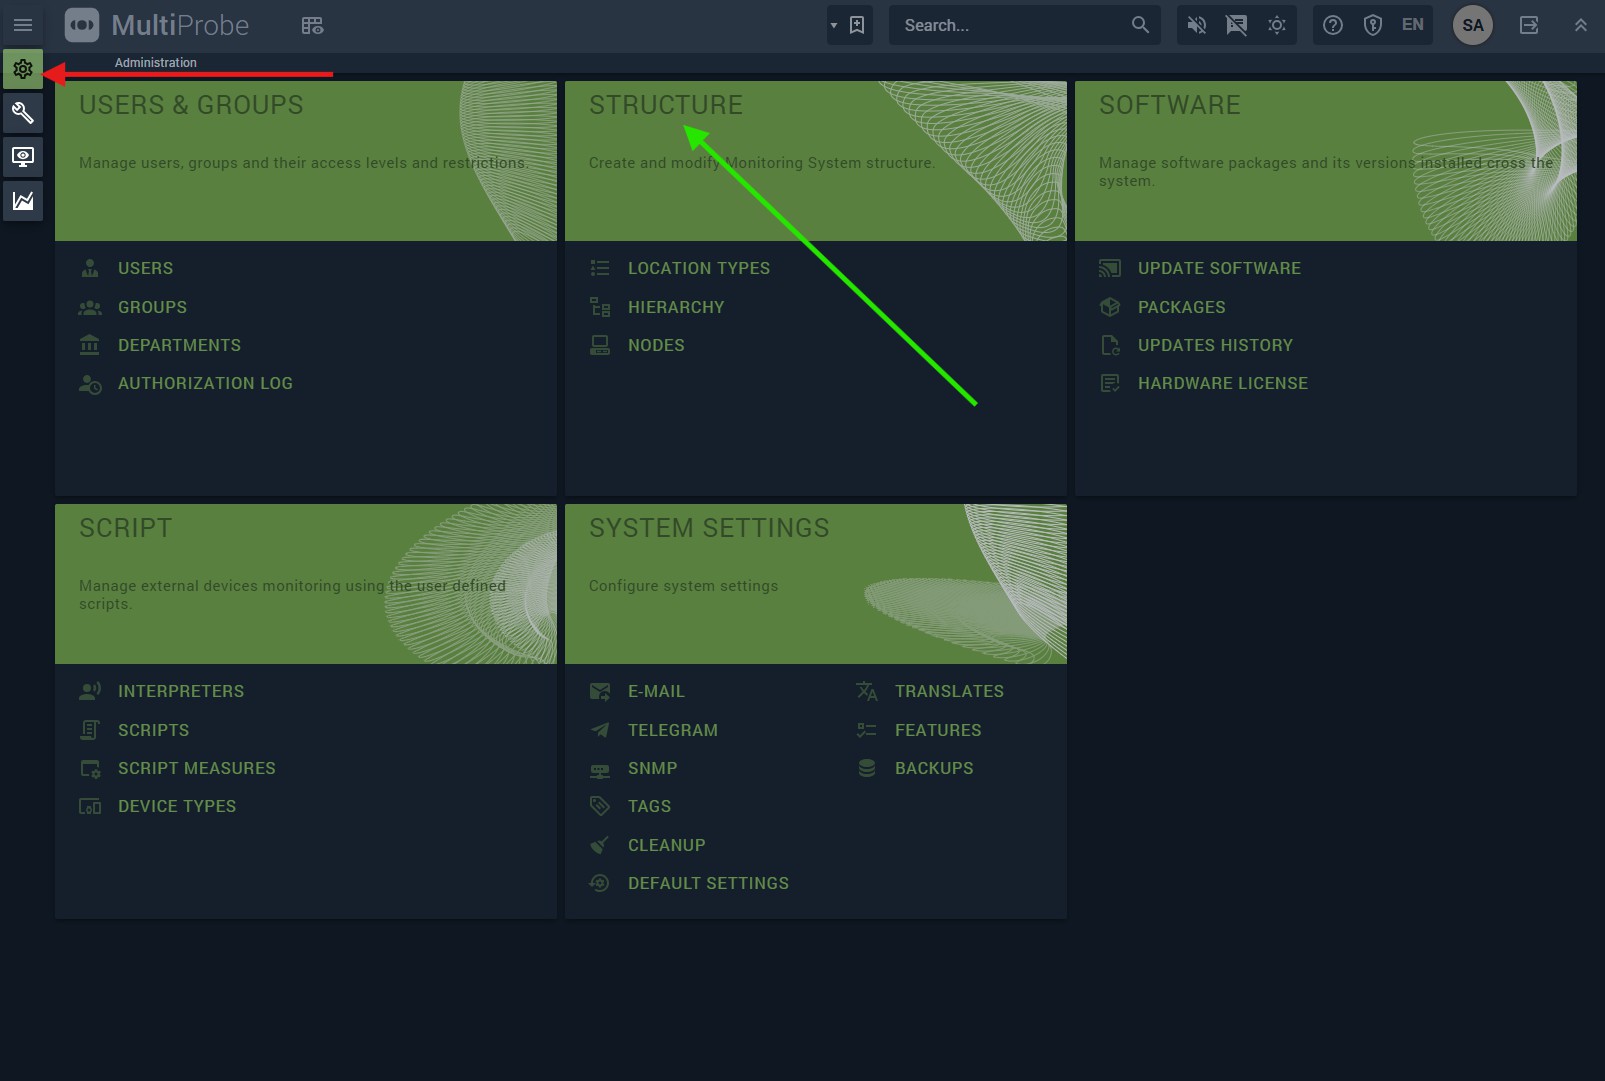Open the help question mark icon
The image size is (1605, 1081).
pos(1332,26)
